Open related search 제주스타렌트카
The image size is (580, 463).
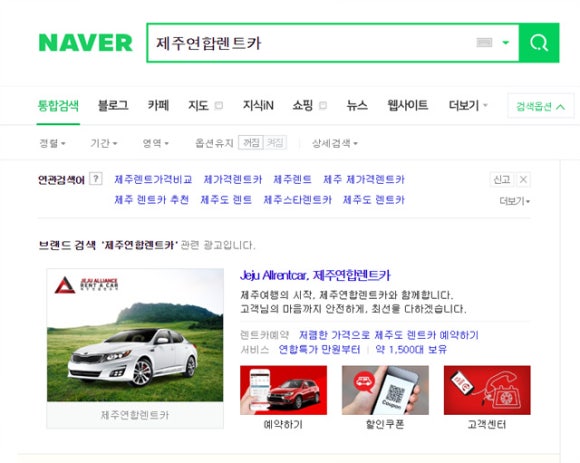297,200
